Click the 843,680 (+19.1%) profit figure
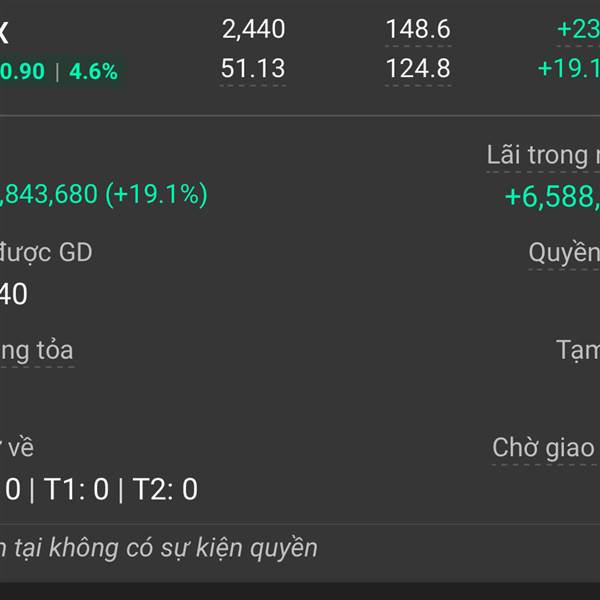600x600 pixels. [x=104, y=194]
